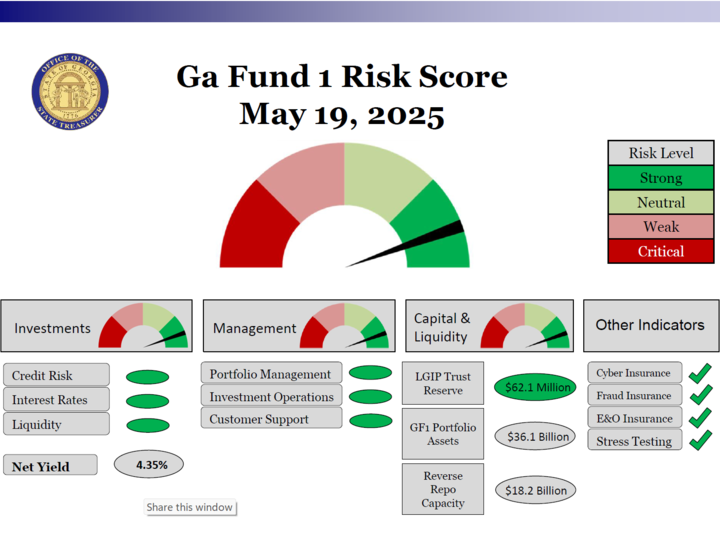
Task: Click the LGIP Trust Reserve box
Action: point(443,383)
